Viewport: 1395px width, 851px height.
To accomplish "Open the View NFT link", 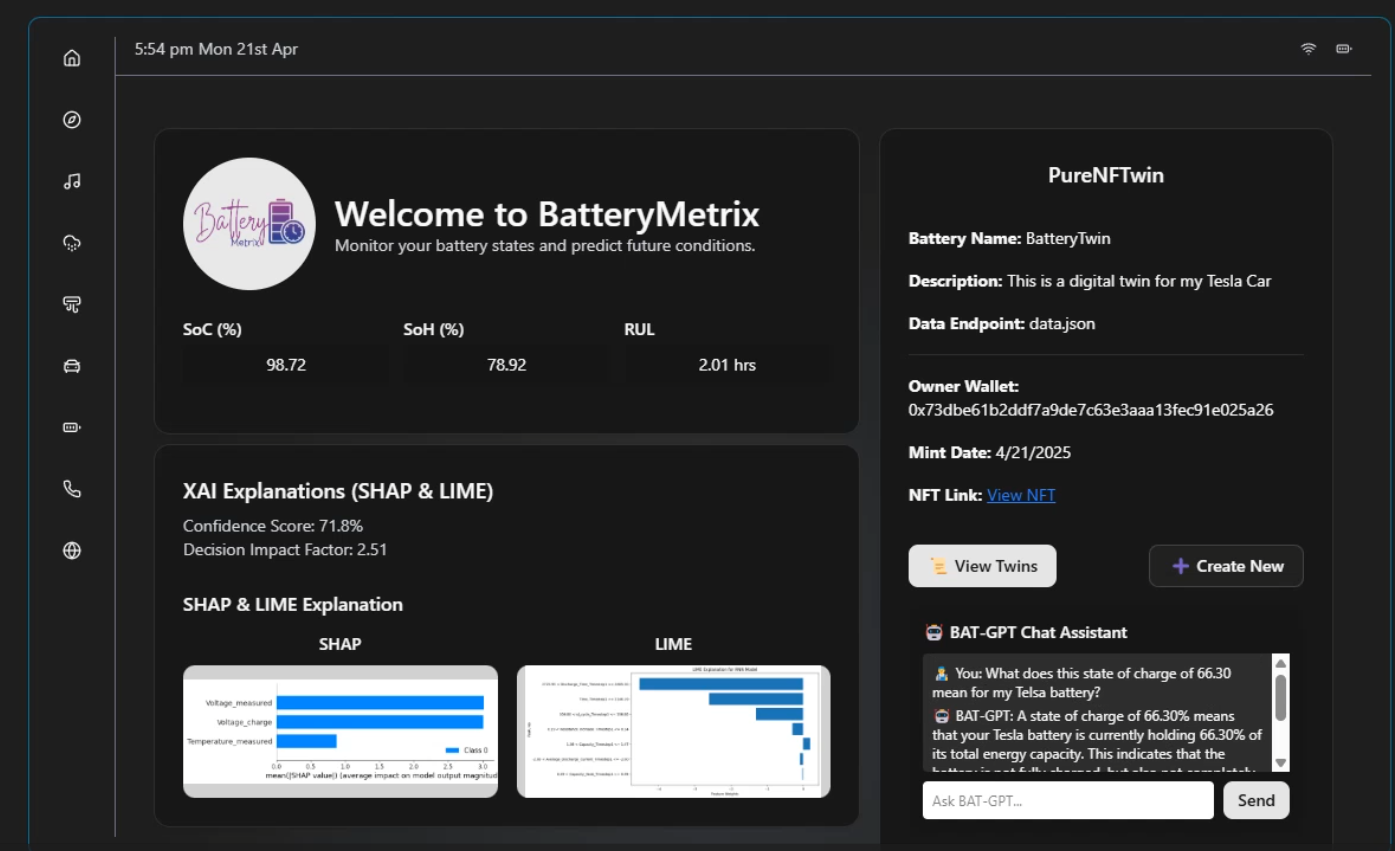I will pyautogui.click(x=1021, y=495).
